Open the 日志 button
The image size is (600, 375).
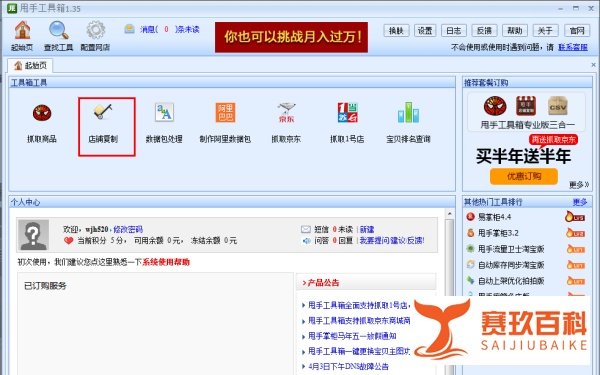[454, 30]
